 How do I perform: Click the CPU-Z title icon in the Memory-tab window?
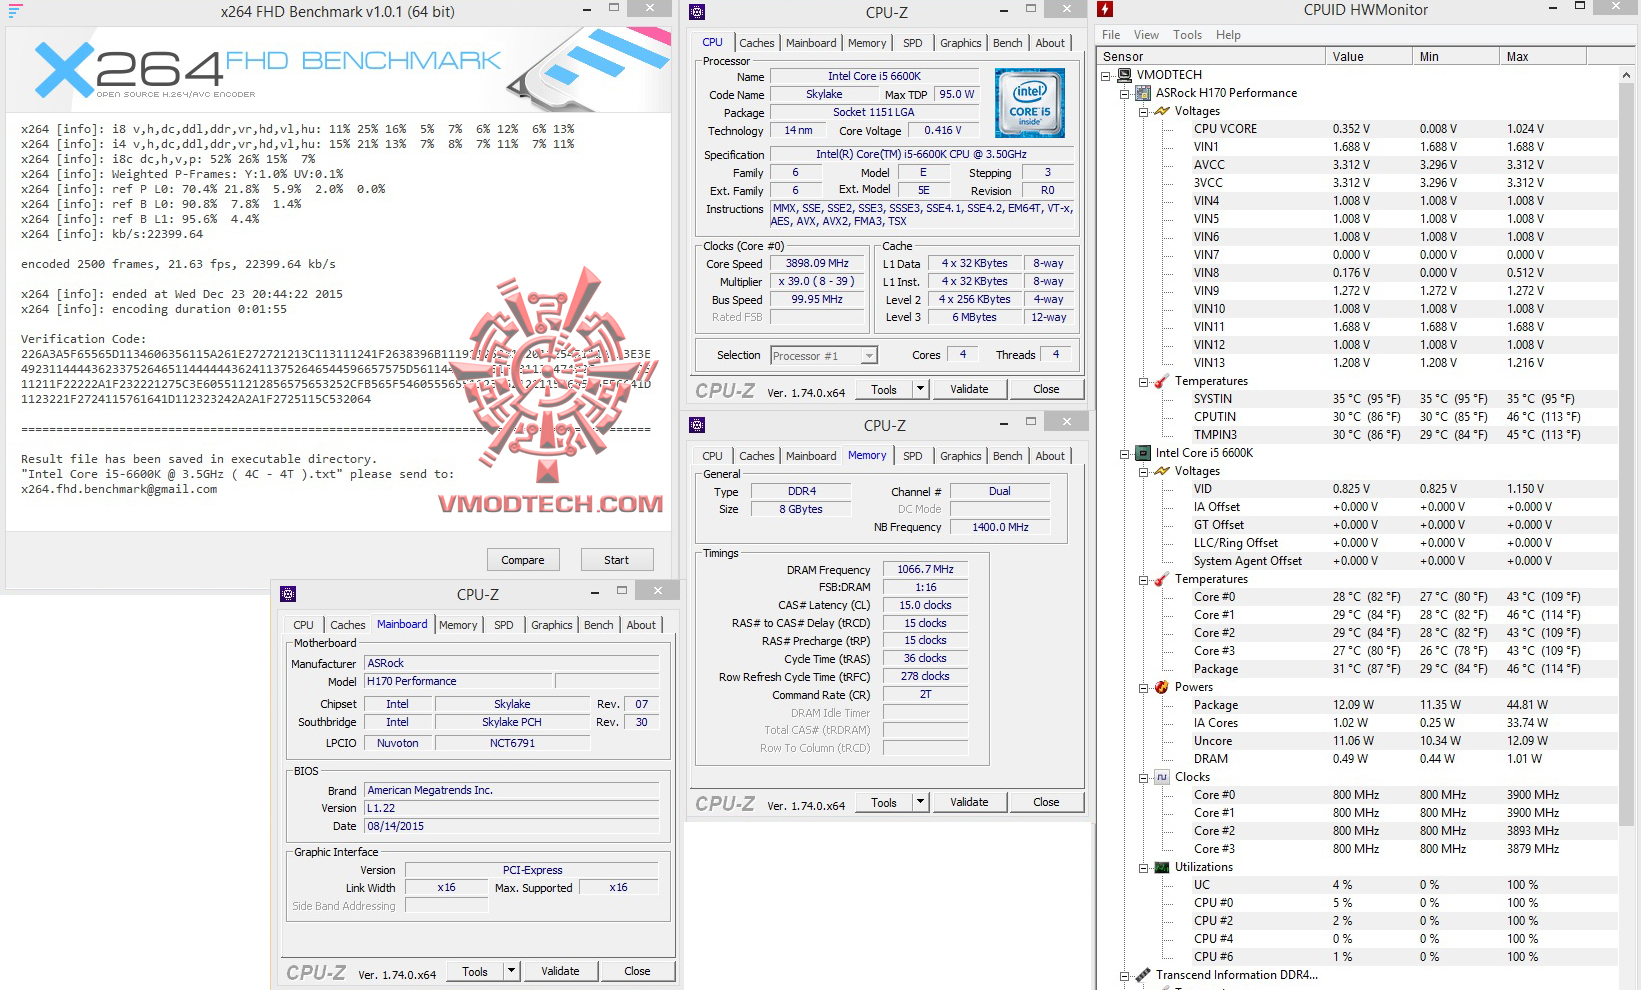click(x=697, y=425)
